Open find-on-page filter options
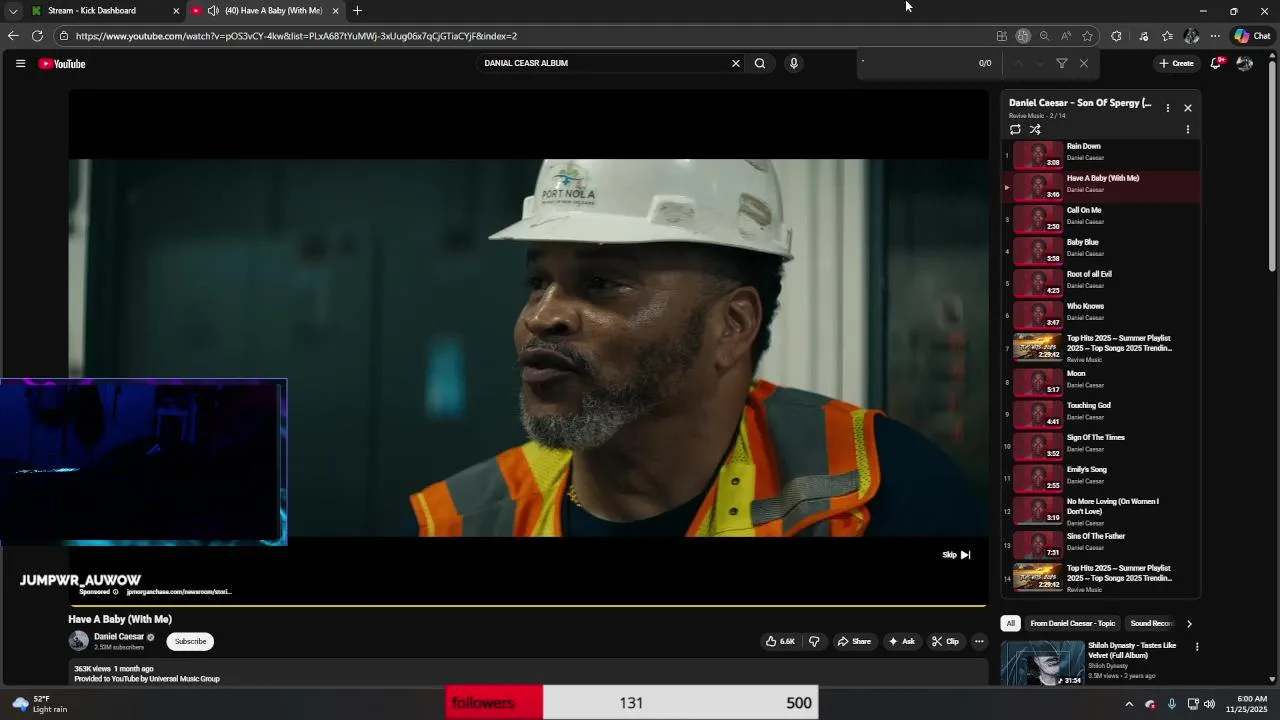 (x=1062, y=63)
